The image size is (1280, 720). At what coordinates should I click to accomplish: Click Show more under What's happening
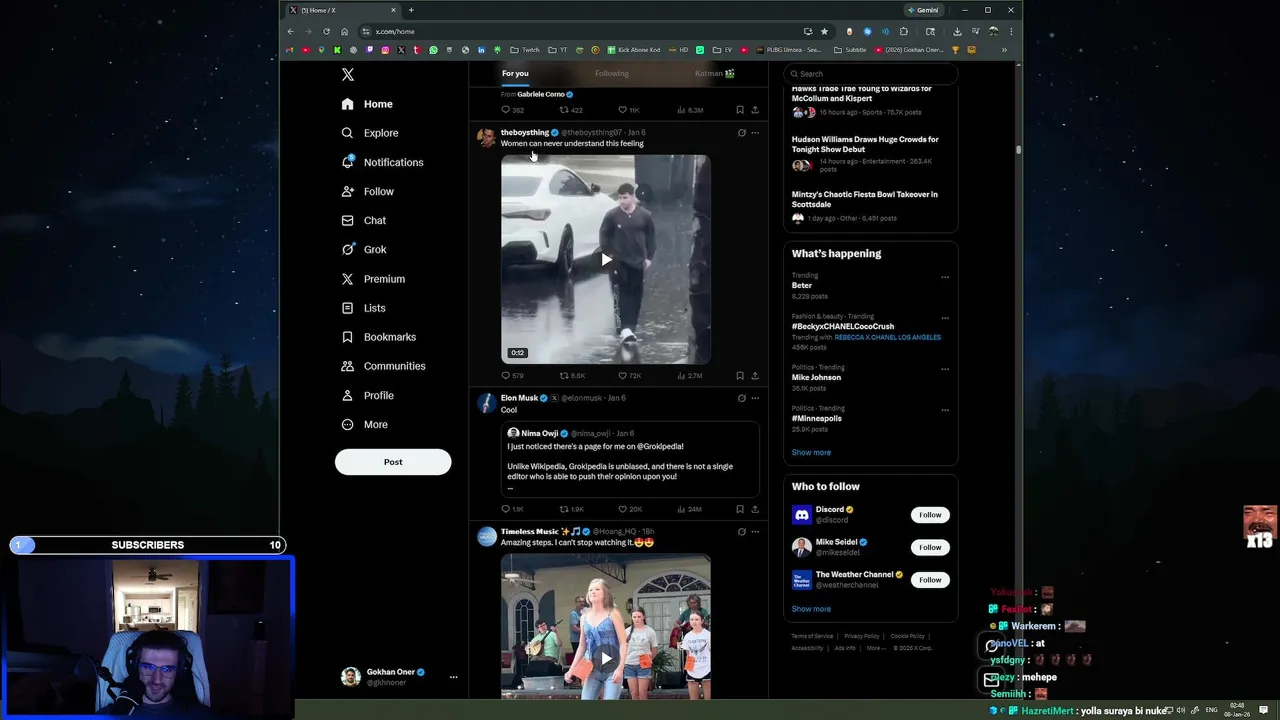811,452
